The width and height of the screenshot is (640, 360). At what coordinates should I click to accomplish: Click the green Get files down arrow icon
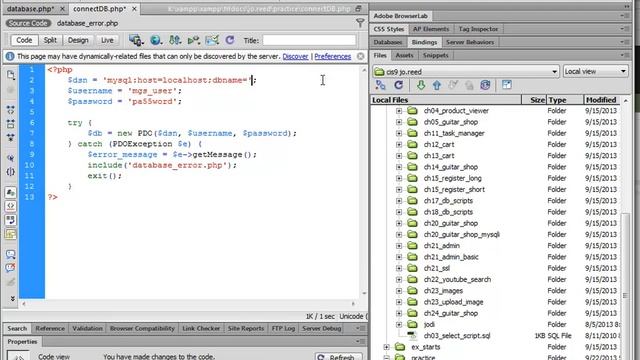(421, 85)
